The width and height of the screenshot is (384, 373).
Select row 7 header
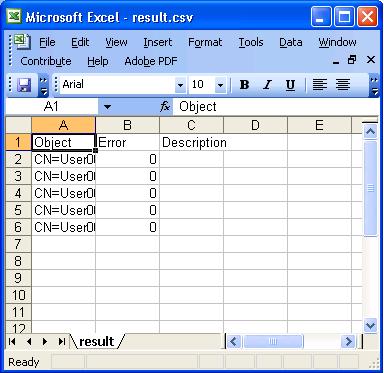point(18,244)
